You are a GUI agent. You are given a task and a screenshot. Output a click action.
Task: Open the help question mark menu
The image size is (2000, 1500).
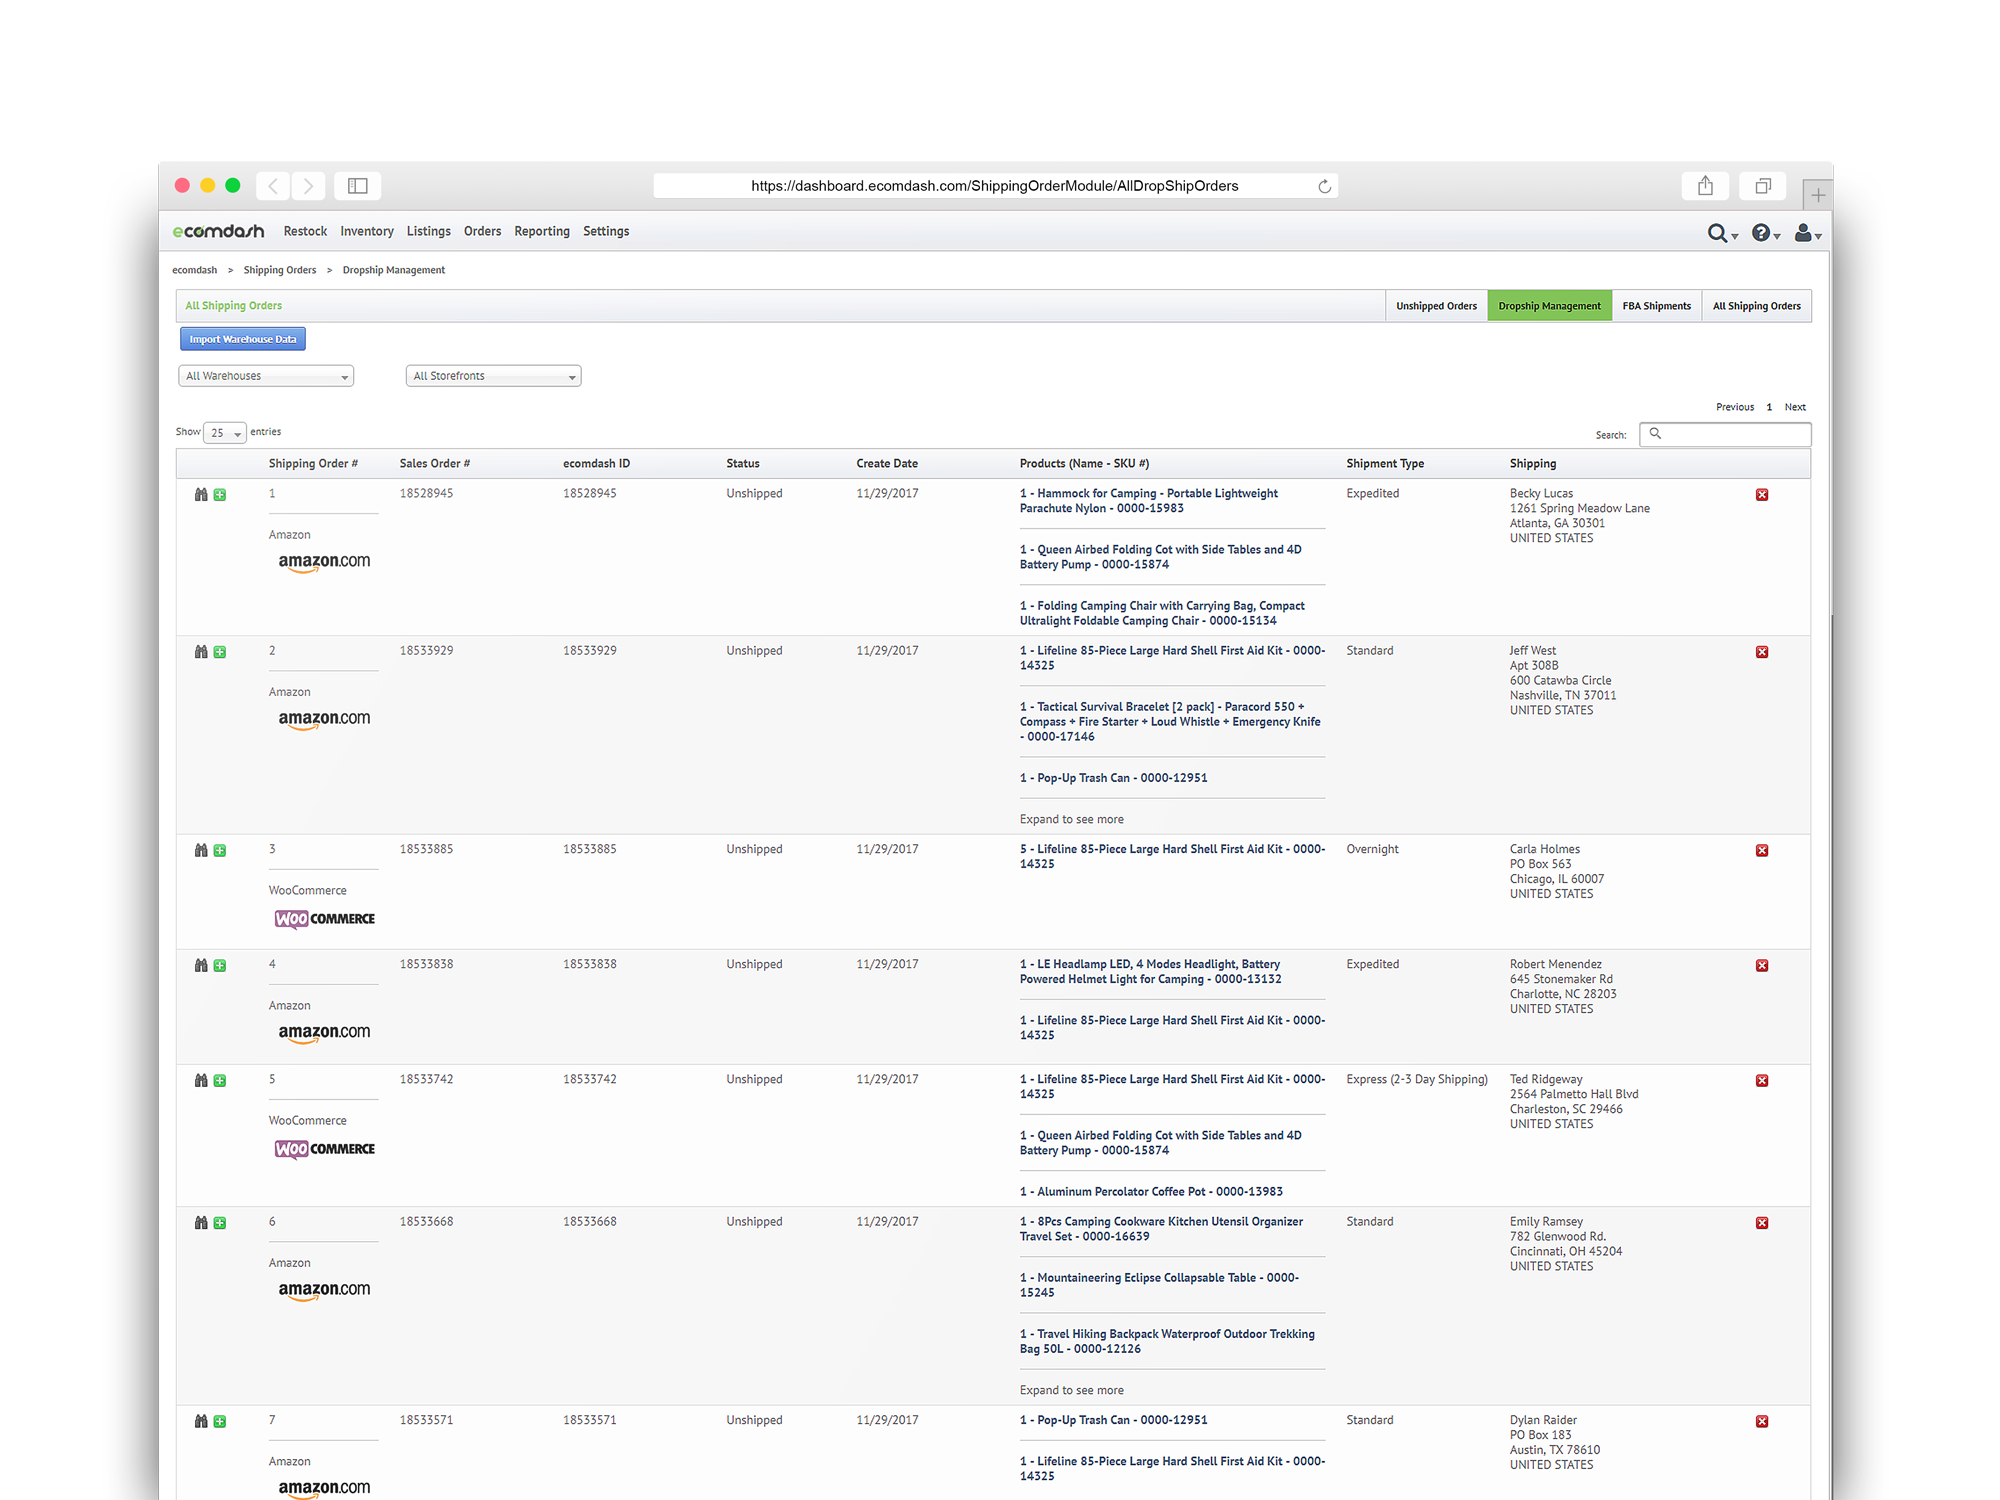pos(1765,233)
